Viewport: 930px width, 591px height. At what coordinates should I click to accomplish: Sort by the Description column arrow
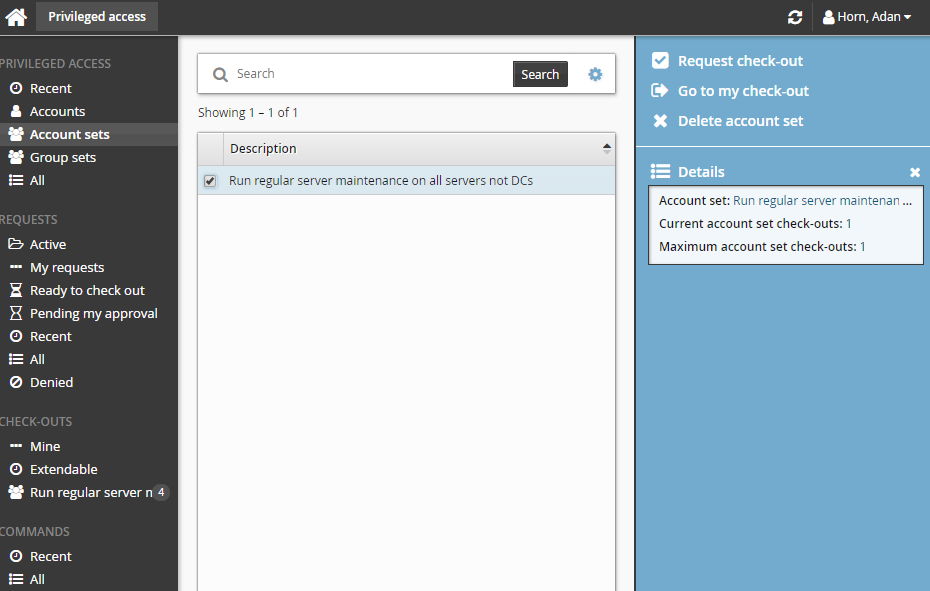coord(606,149)
